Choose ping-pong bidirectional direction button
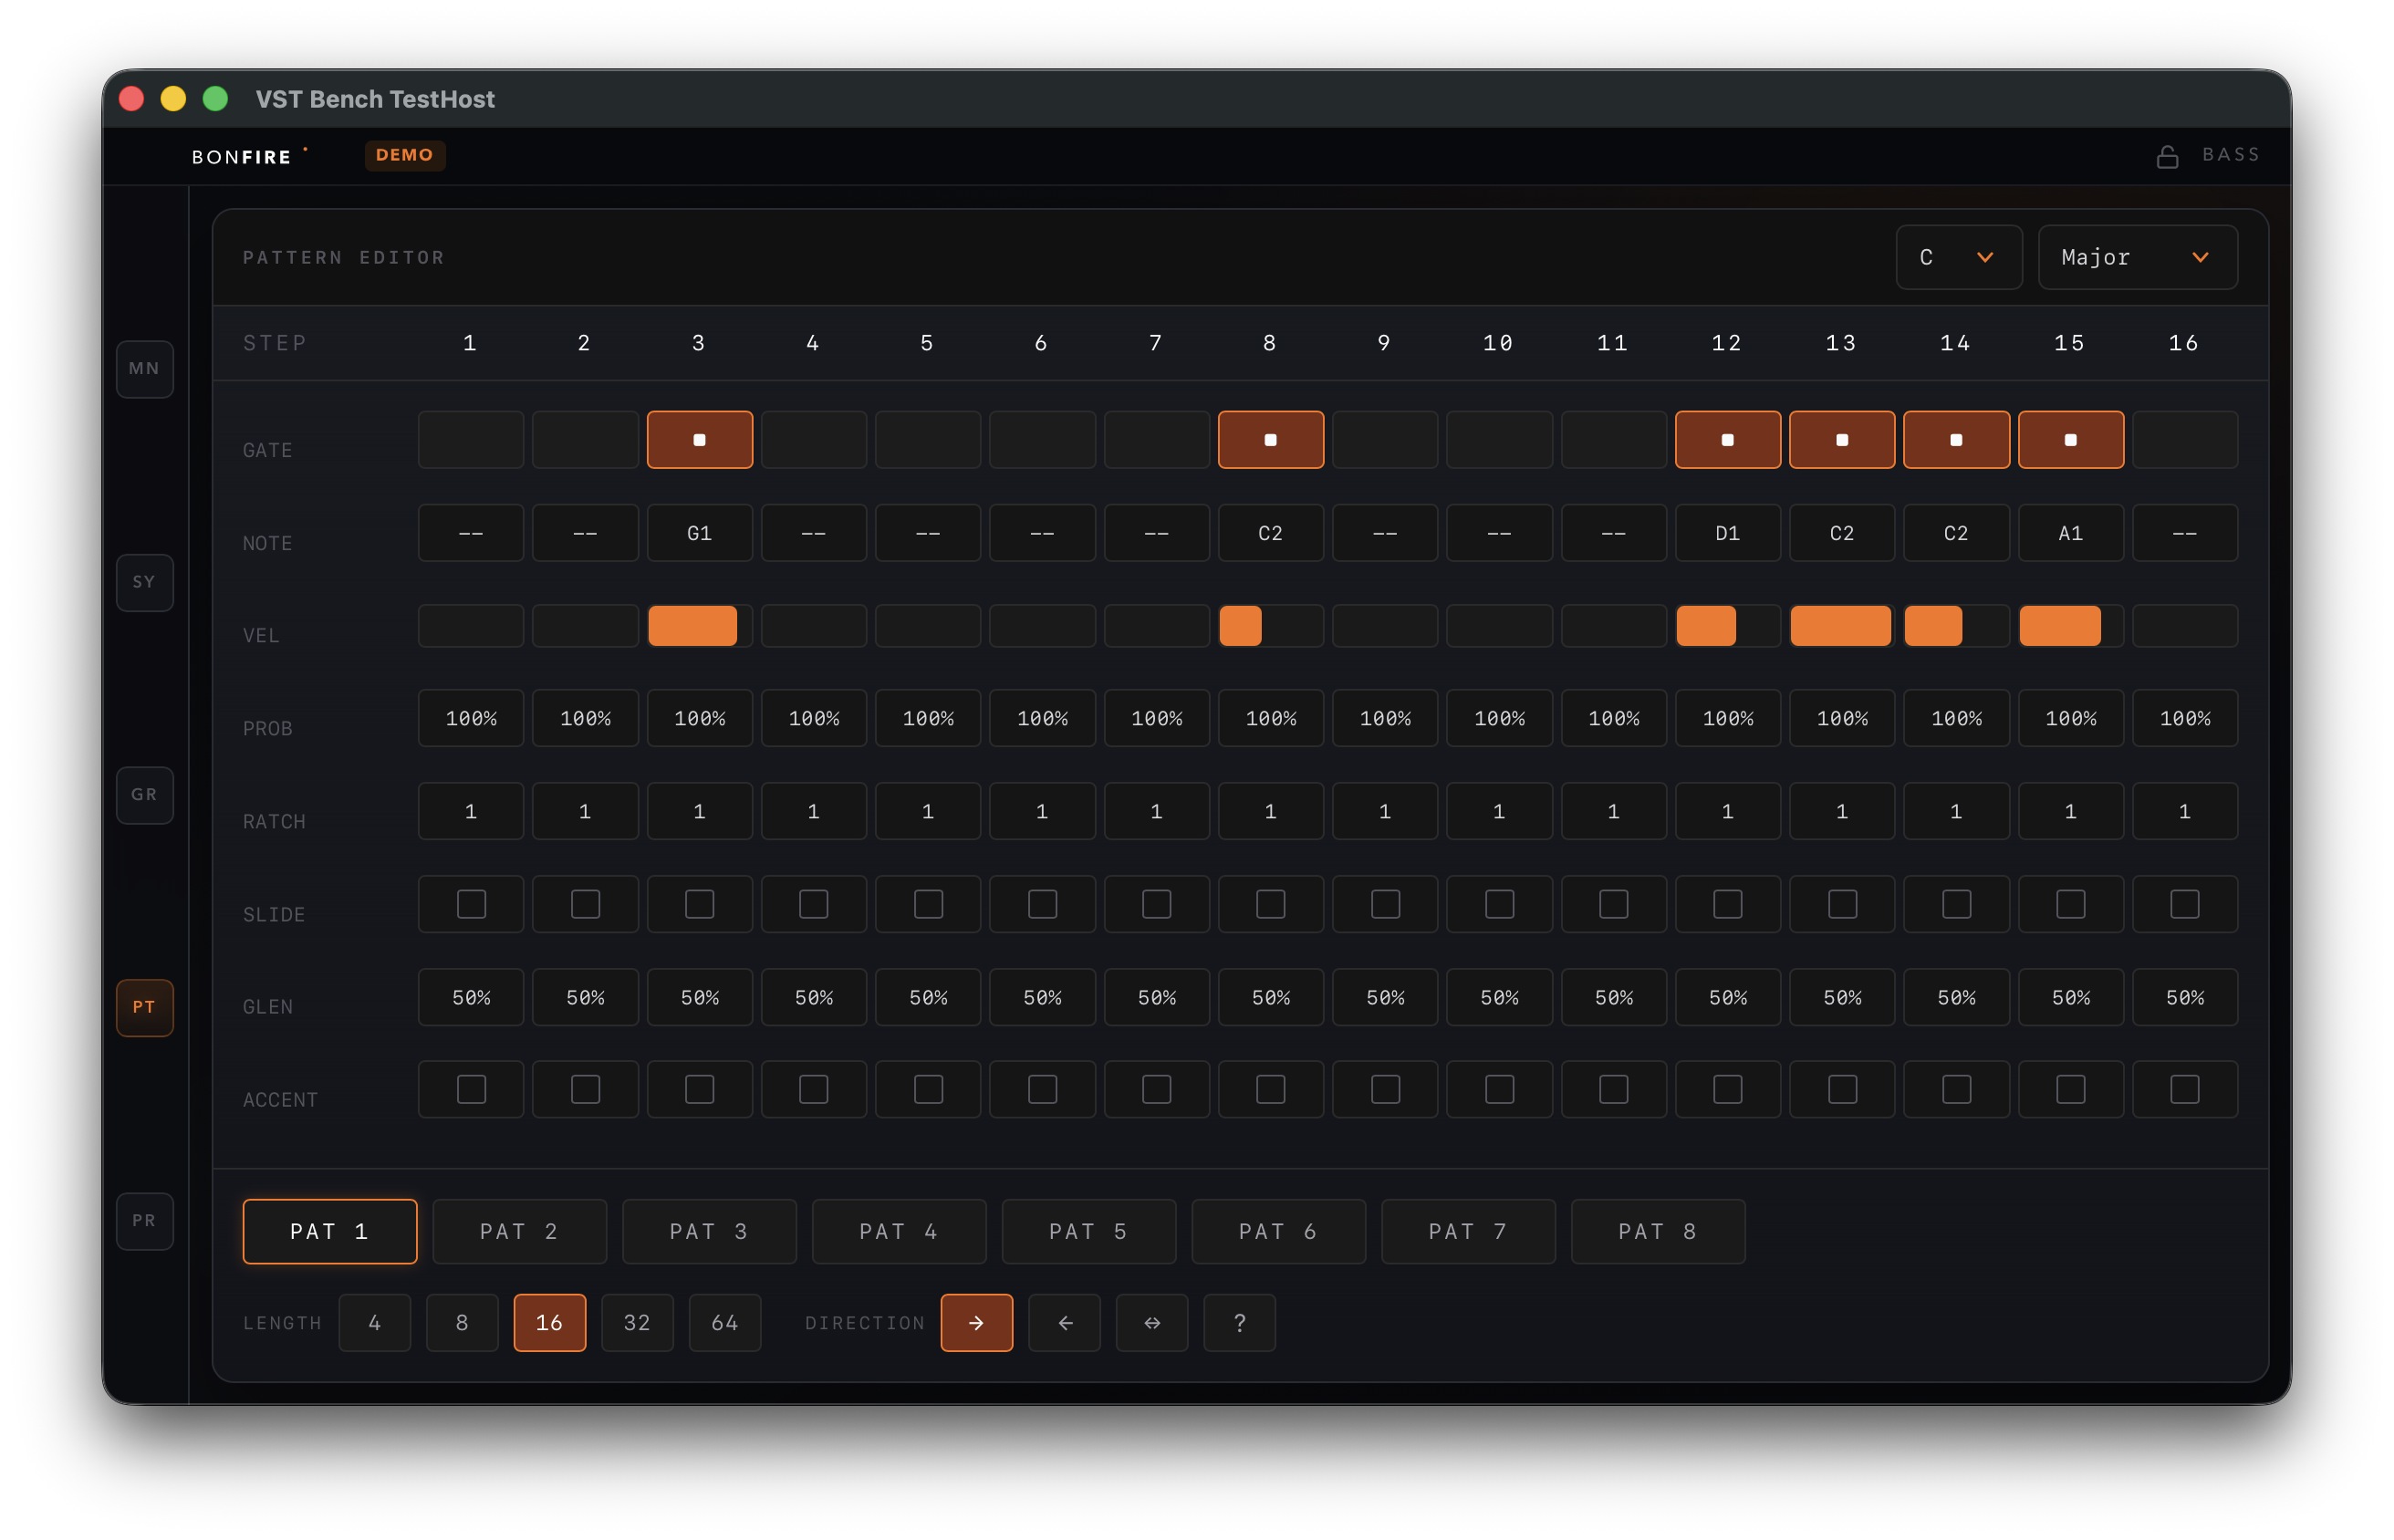2394x1540 pixels. click(1152, 1322)
